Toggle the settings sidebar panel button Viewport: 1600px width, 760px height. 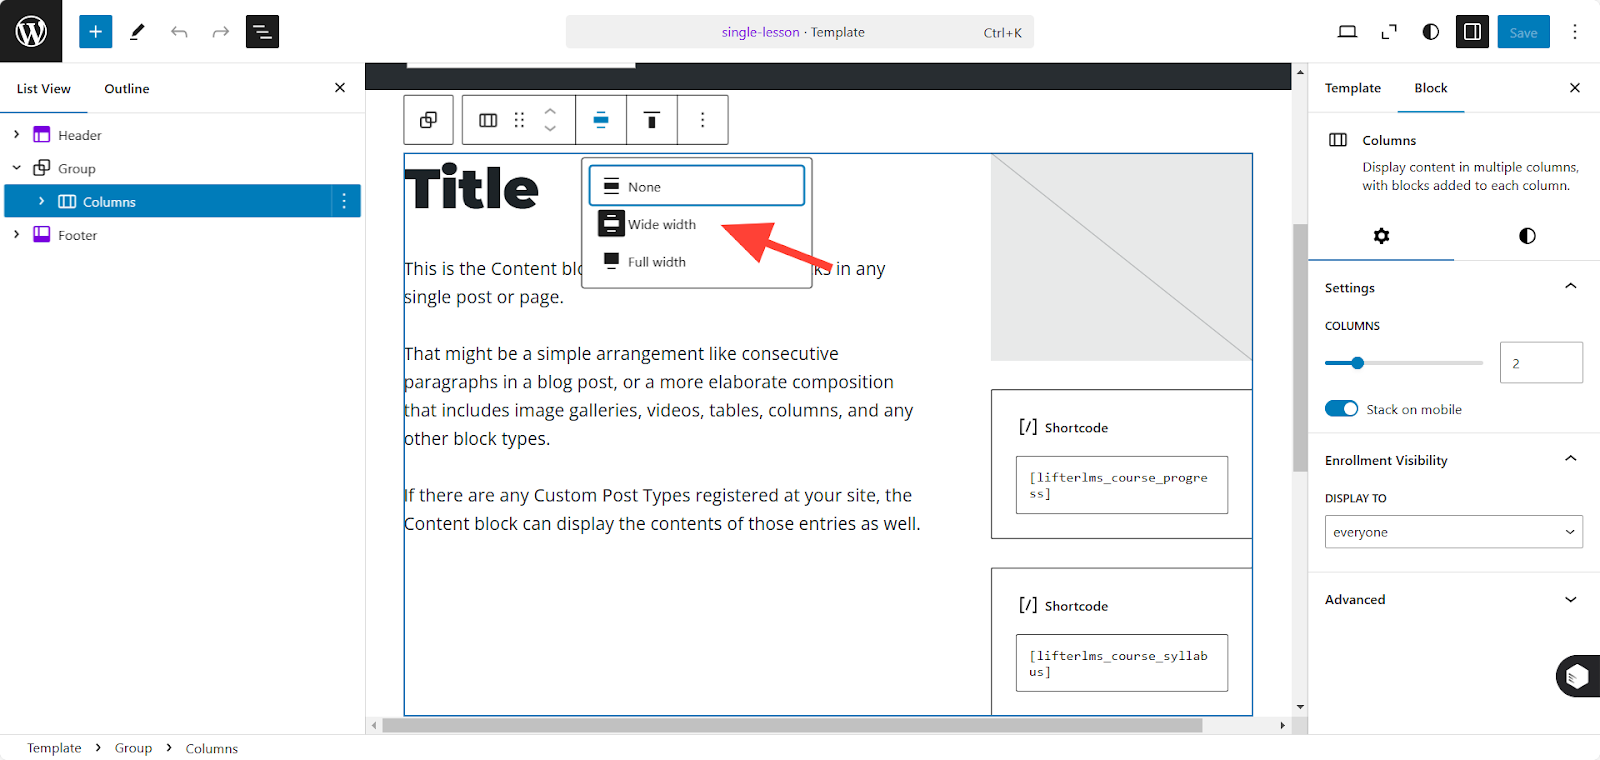tap(1472, 32)
